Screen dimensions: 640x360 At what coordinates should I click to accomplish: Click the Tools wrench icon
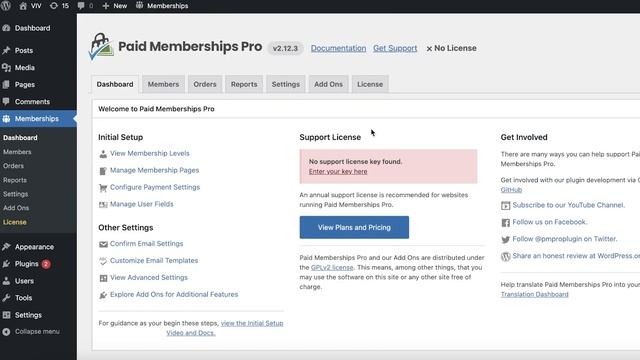pos(6,298)
